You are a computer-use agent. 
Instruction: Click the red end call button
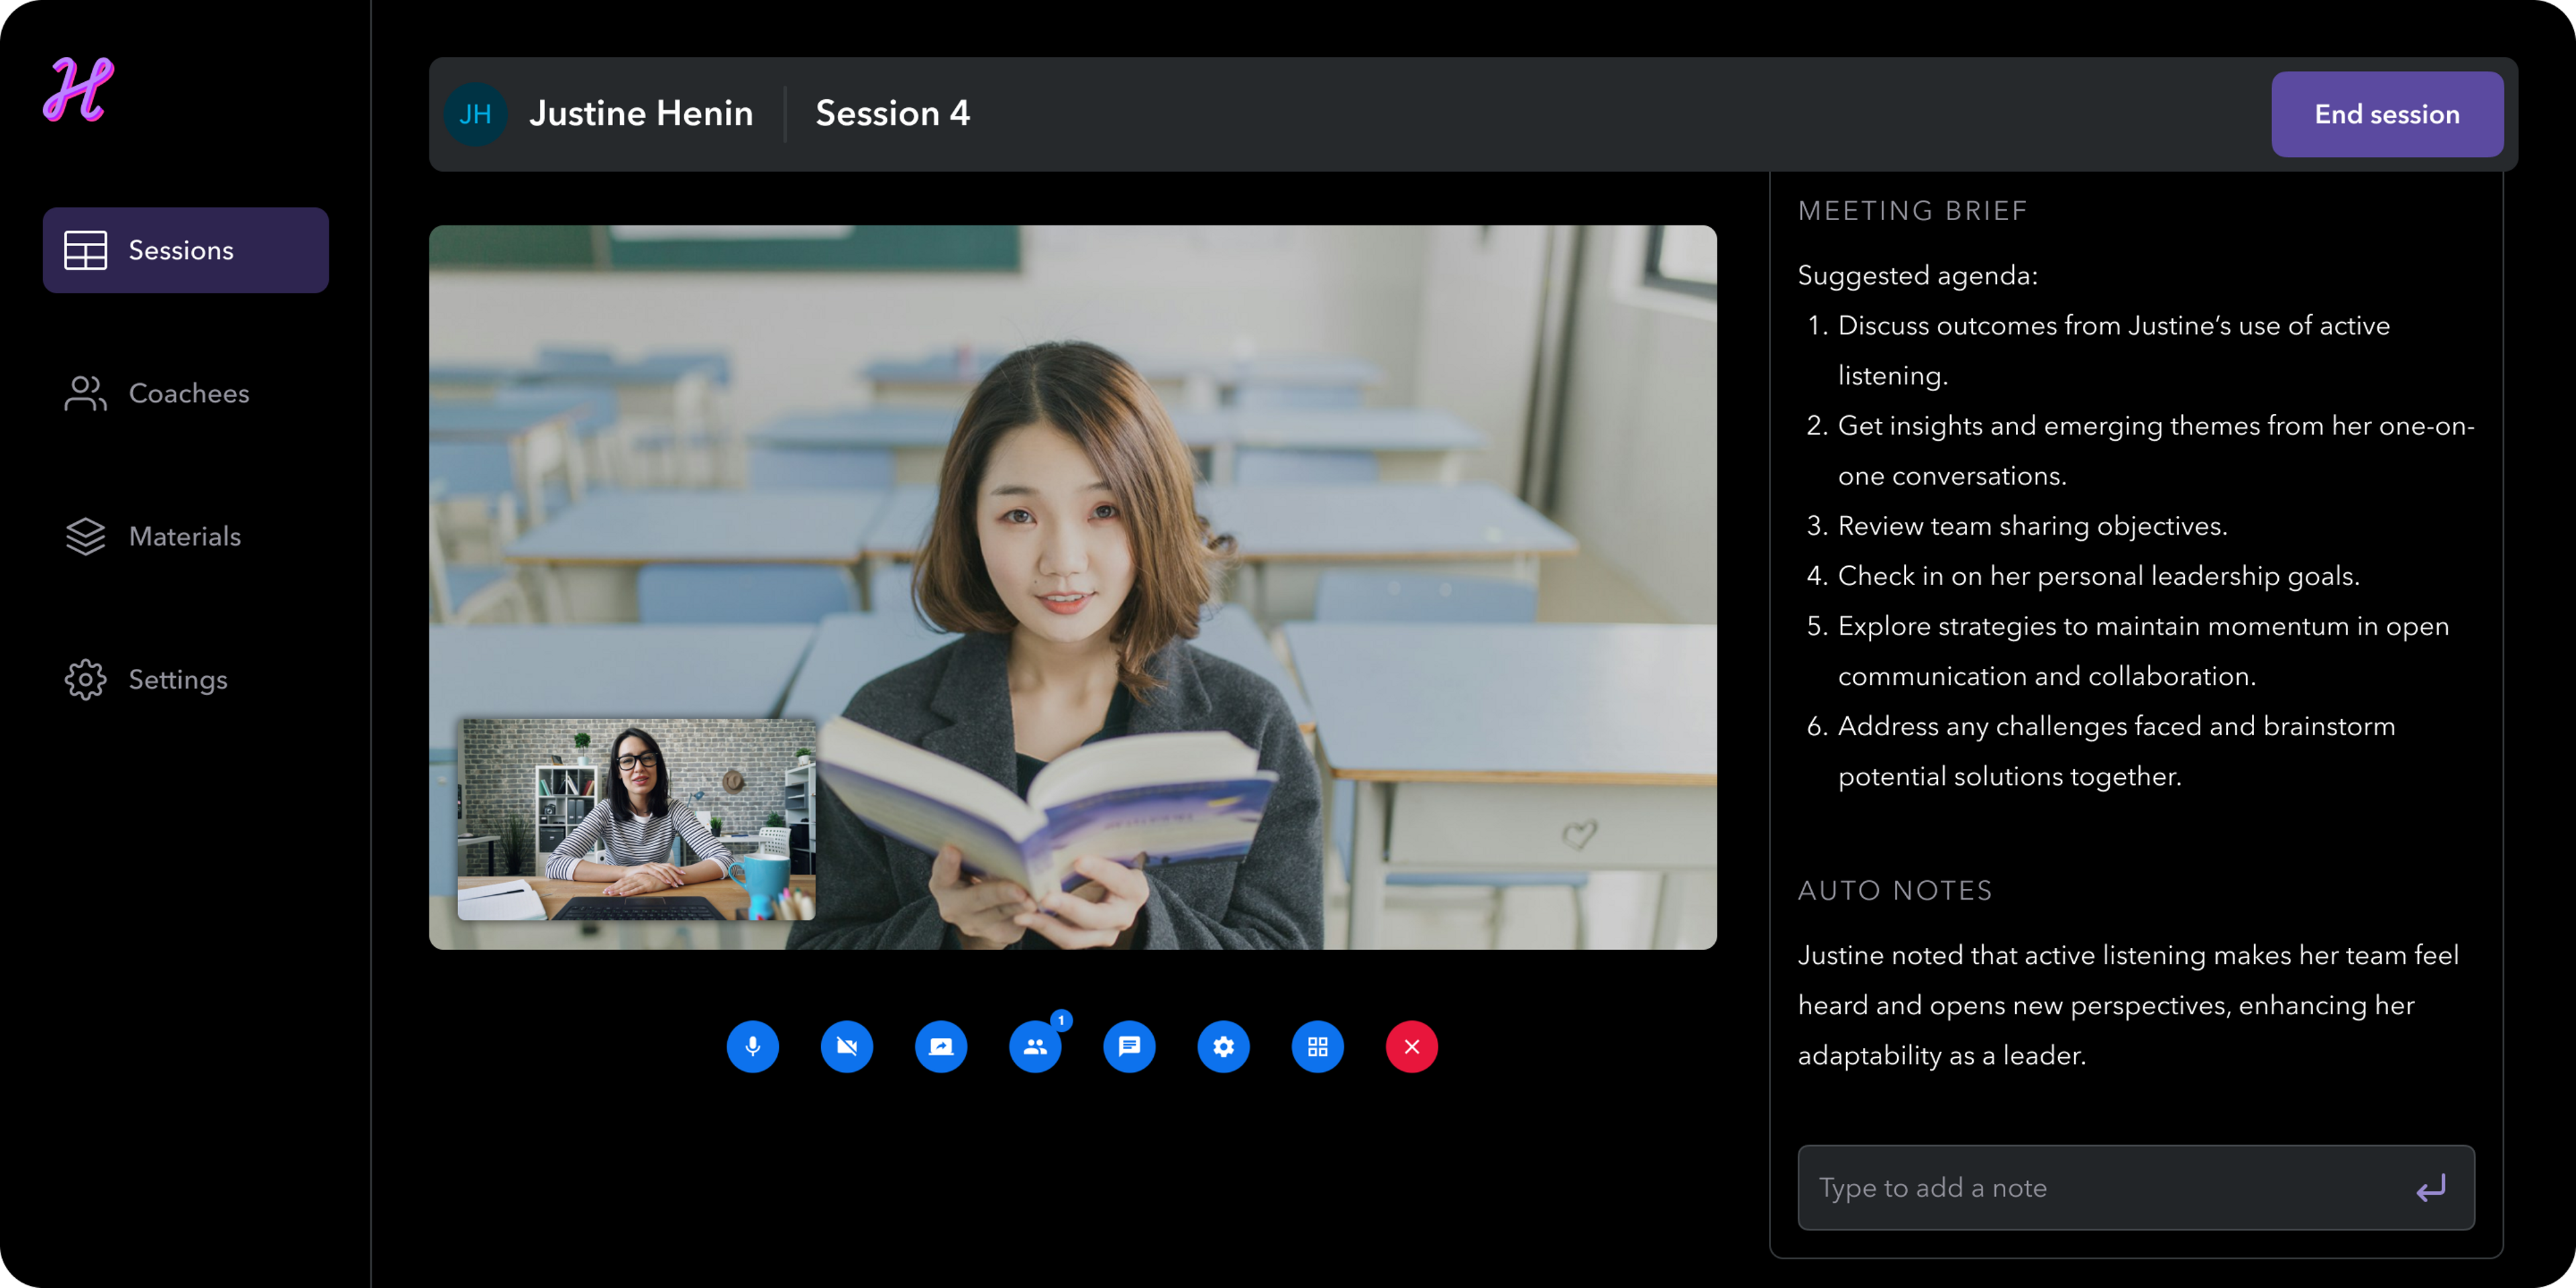[1408, 1046]
